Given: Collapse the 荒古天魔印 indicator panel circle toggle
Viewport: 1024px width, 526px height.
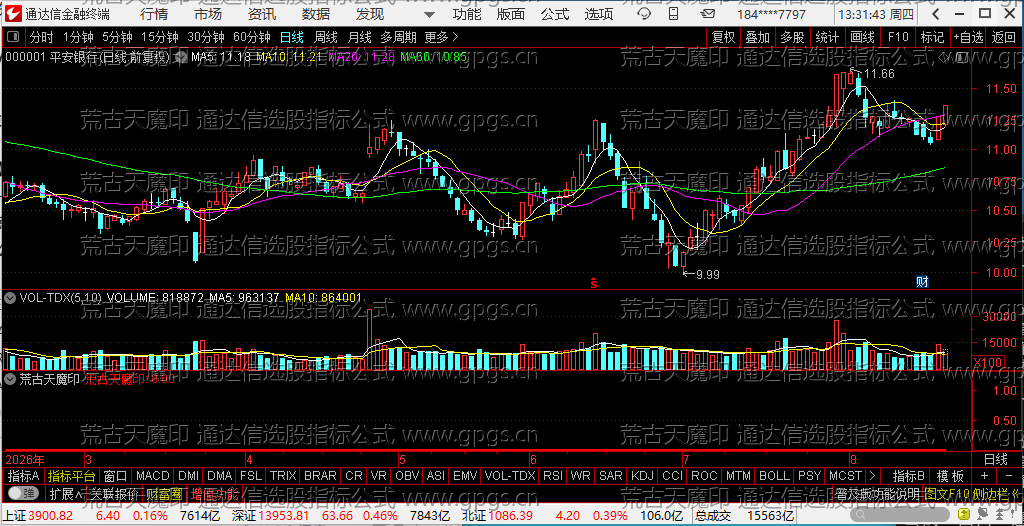Looking at the screenshot, I should coord(10,378).
